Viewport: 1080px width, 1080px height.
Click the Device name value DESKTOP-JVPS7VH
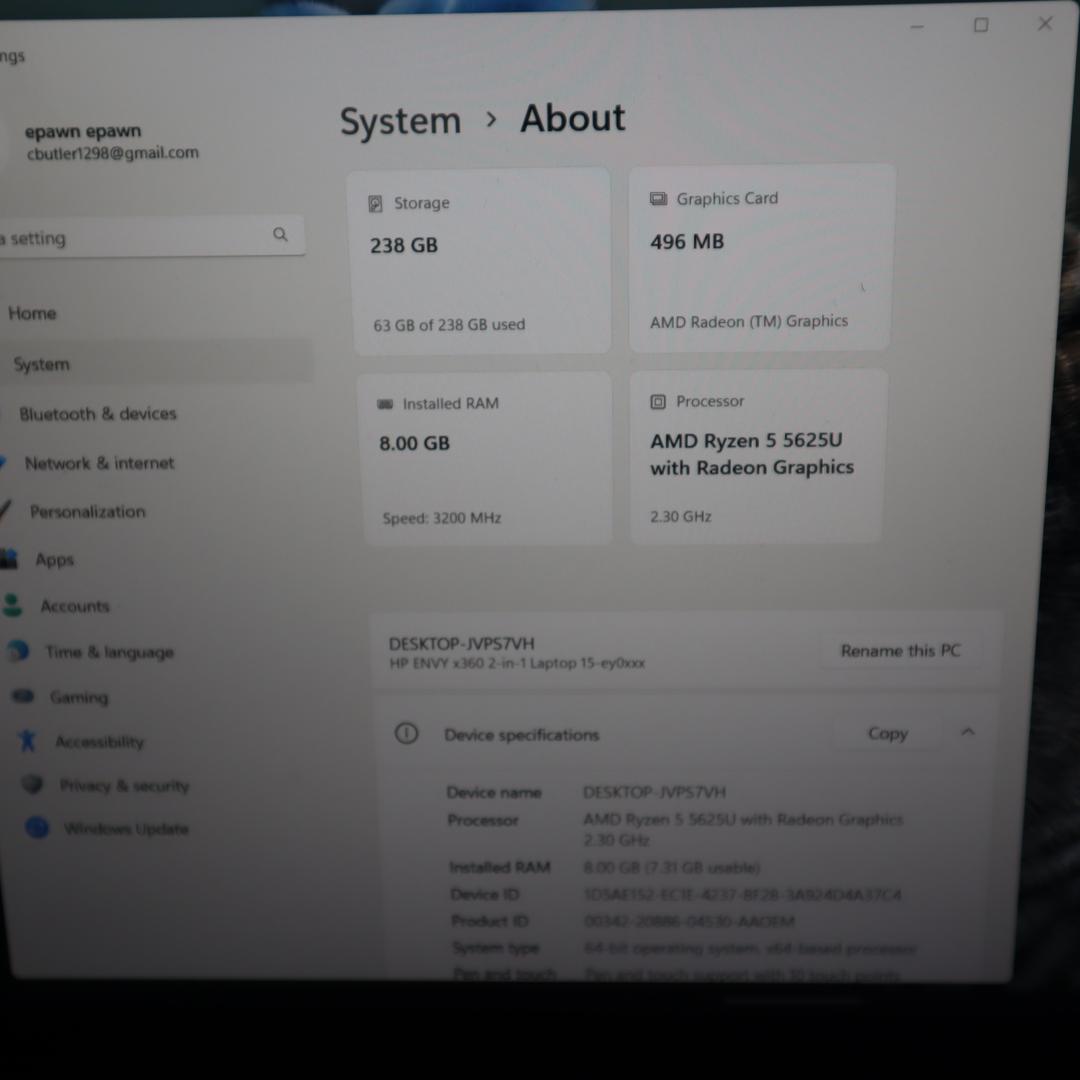(x=654, y=792)
